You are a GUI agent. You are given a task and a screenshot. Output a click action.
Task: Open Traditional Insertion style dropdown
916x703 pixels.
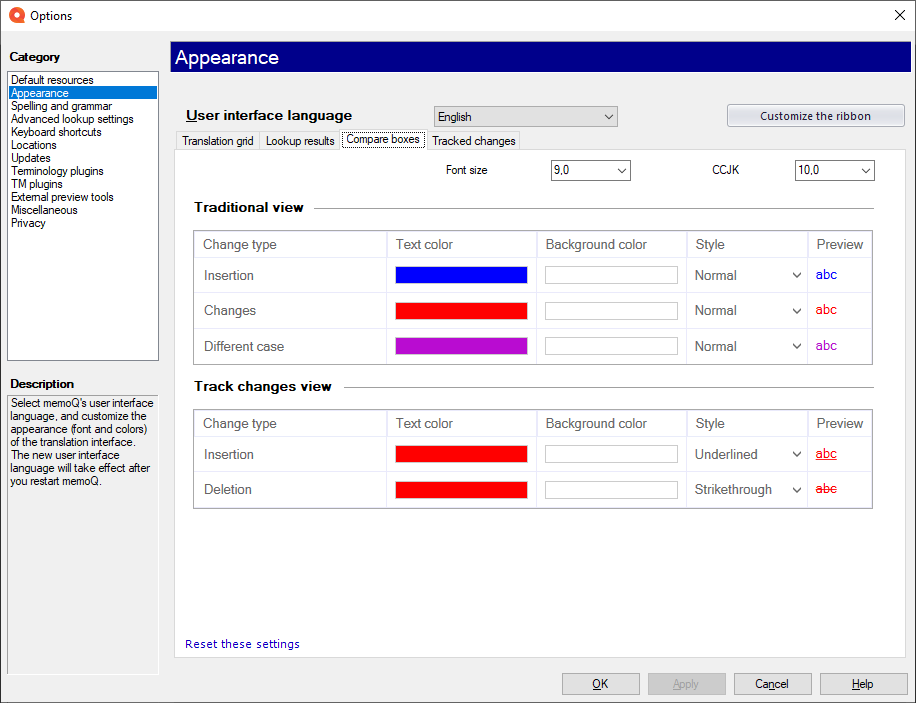pyautogui.click(x=747, y=275)
